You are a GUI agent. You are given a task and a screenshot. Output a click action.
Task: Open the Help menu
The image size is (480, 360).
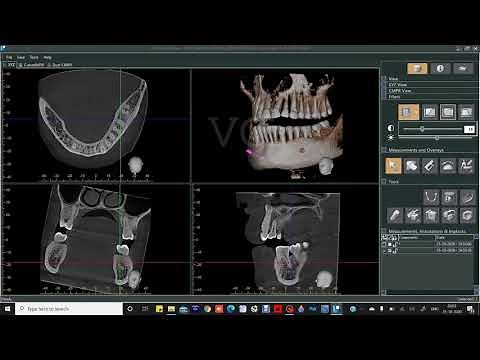[47, 57]
